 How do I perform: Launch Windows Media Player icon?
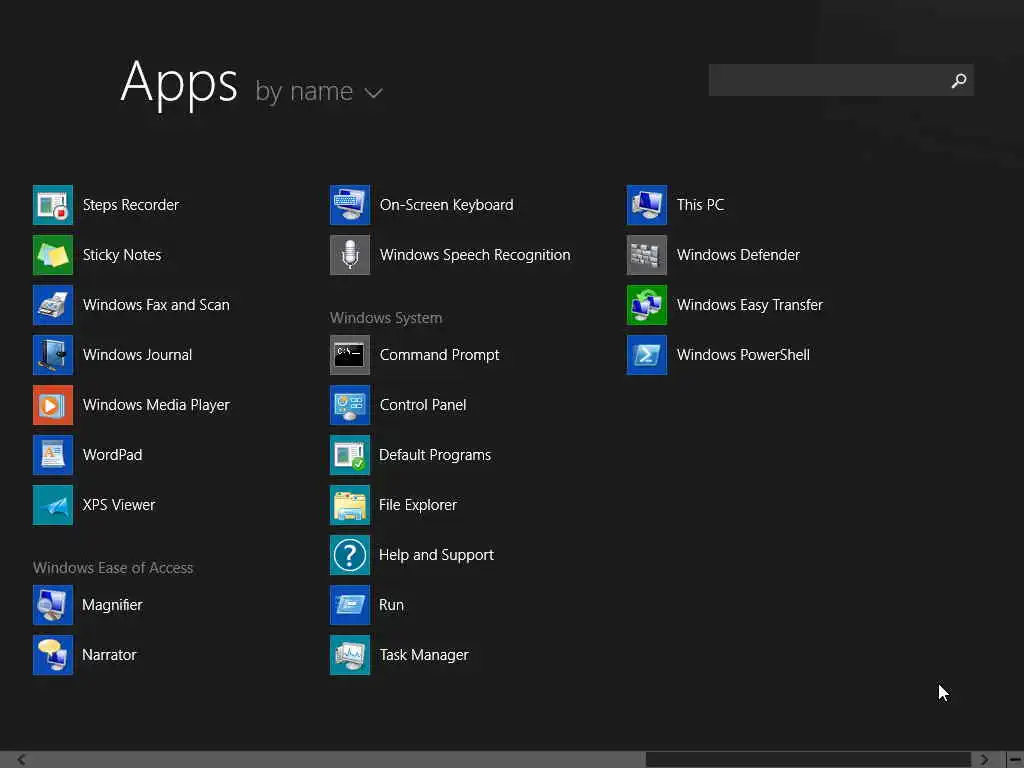[x=53, y=405]
